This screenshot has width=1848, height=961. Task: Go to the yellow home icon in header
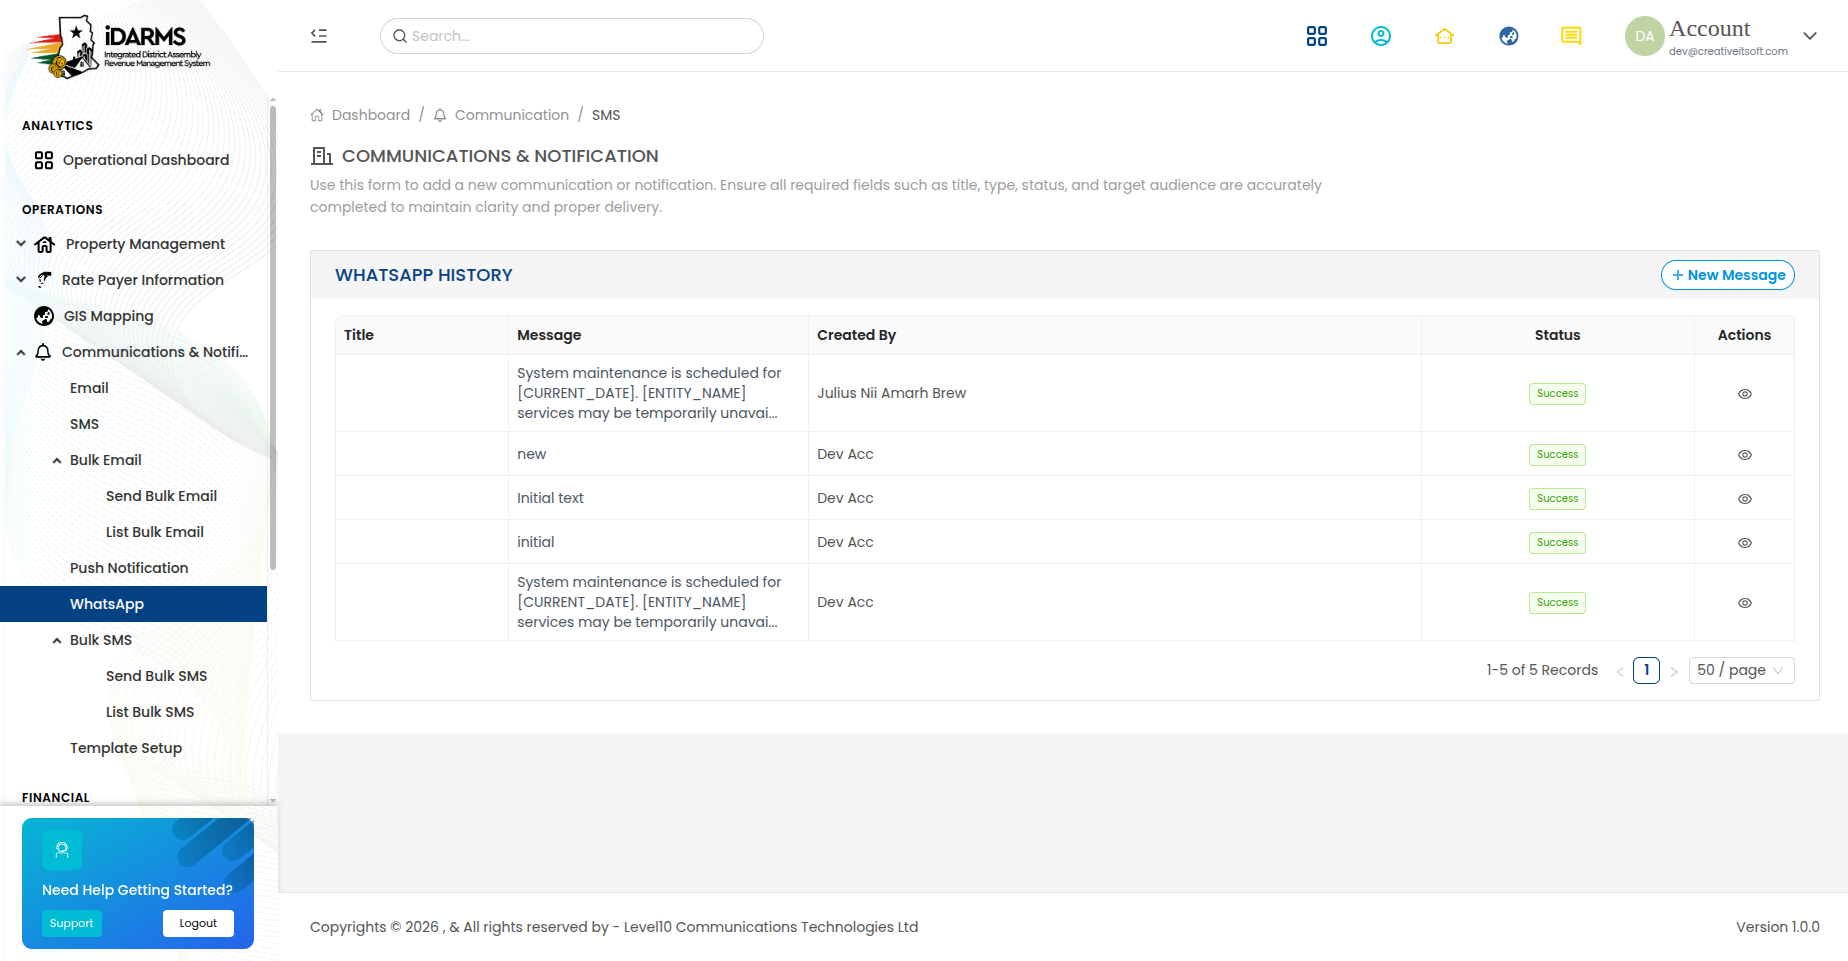[1444, 36]
